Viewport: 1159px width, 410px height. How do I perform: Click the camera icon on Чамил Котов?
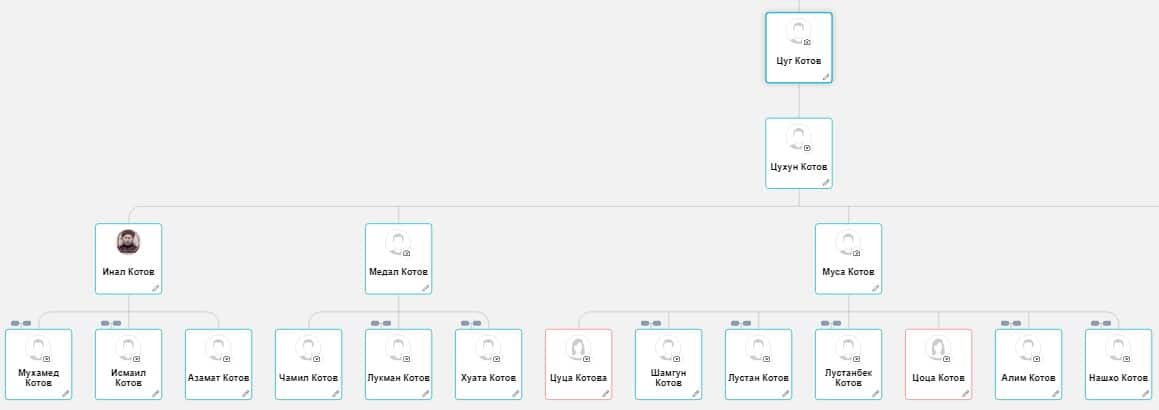coord(317,358)
